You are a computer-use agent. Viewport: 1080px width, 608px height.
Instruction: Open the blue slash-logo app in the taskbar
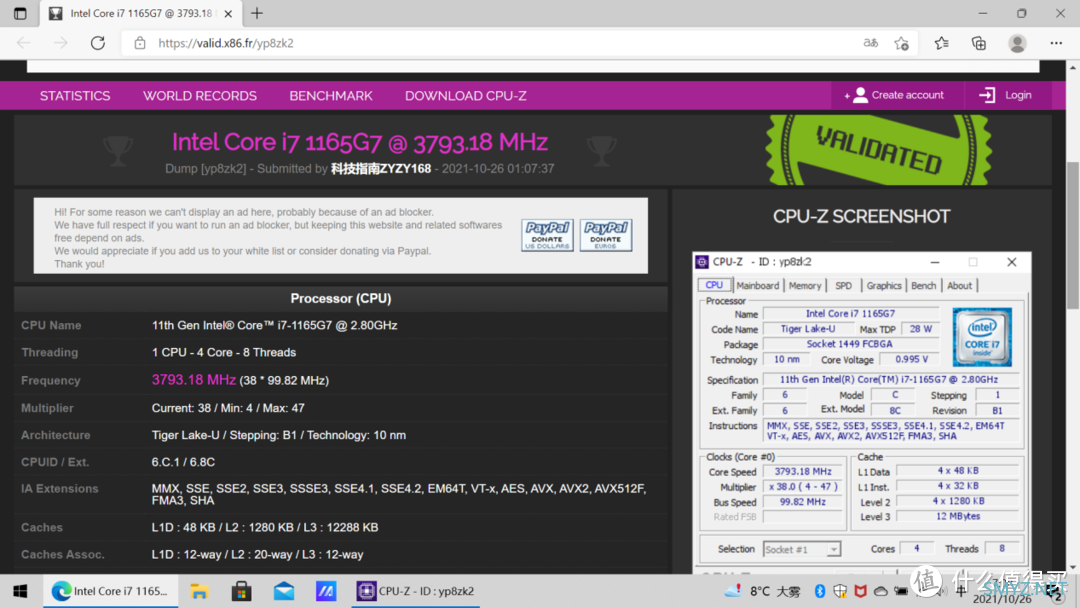click(x=326, y=591)
